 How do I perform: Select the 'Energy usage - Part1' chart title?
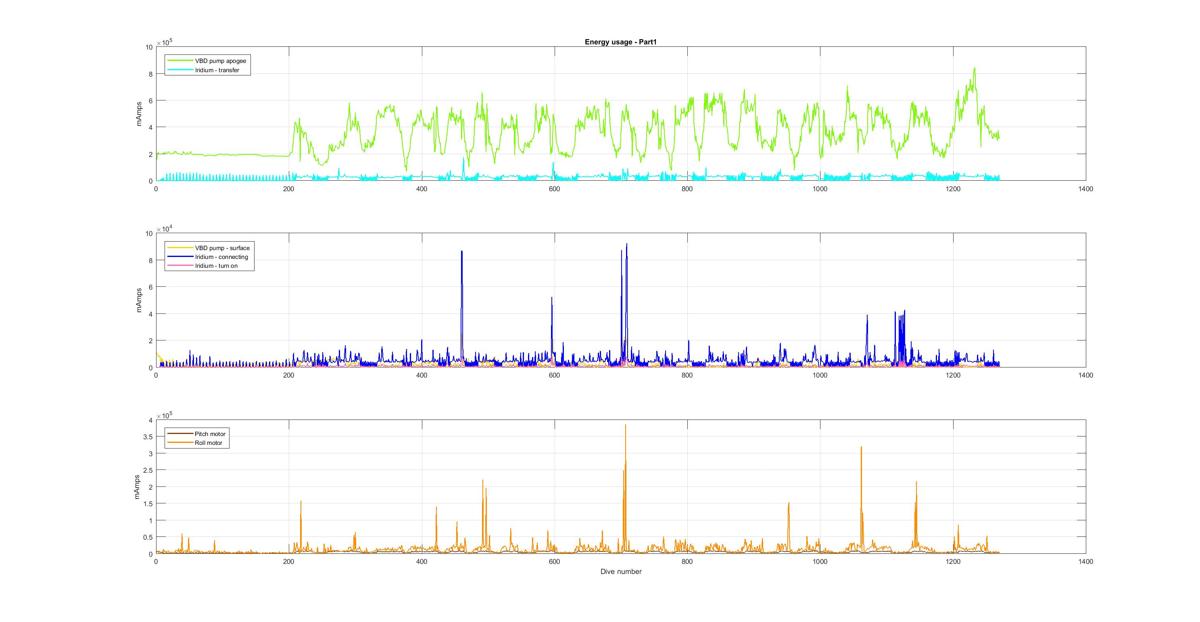pyautogui.click(x=620, y=42)
